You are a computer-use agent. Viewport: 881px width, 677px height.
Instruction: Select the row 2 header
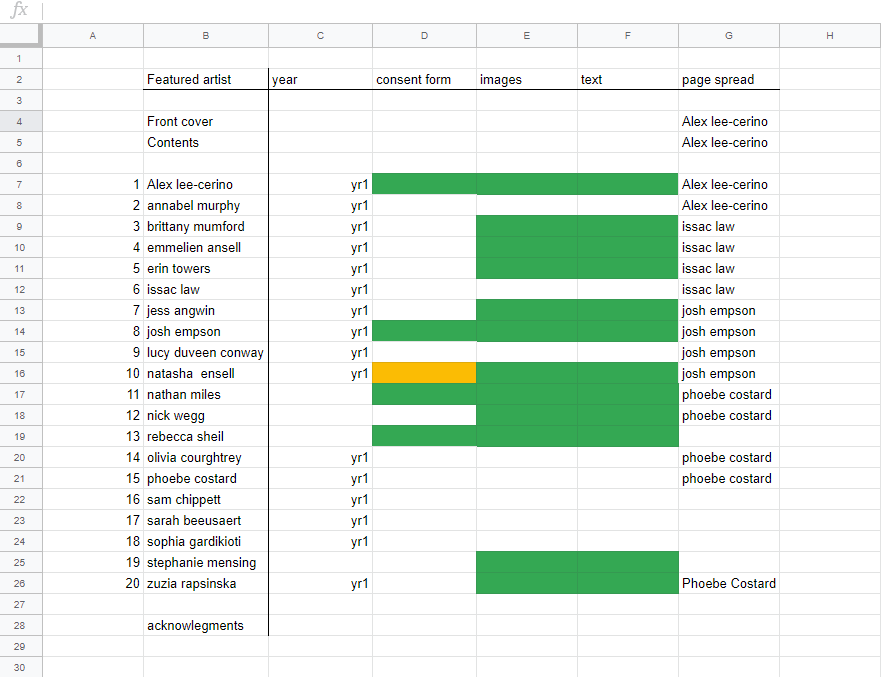tap(20, 80)
